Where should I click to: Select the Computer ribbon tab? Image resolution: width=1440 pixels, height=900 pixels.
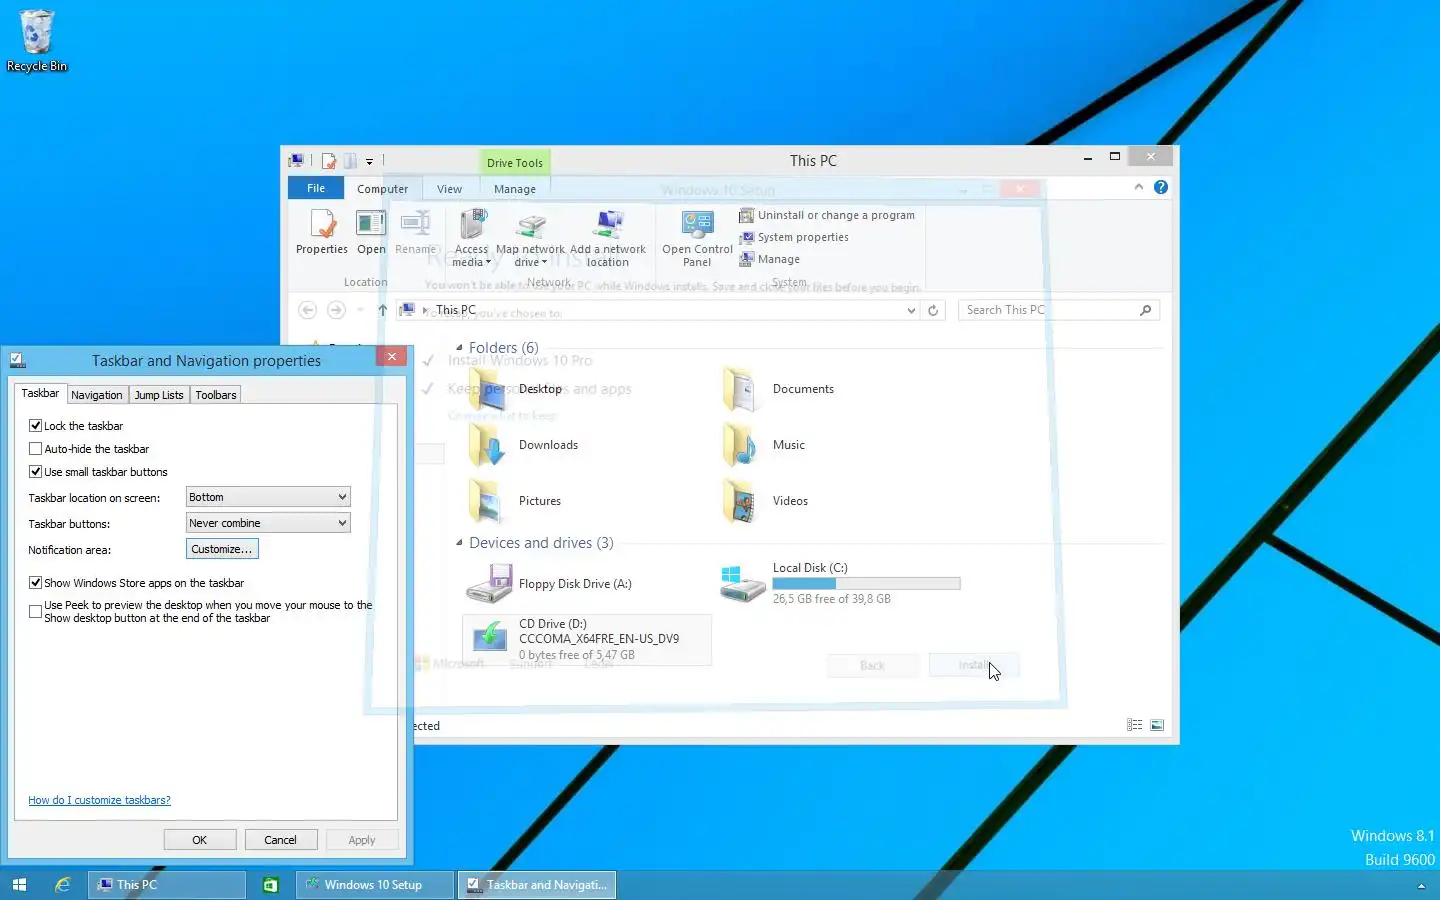pyautogui.click(x=382, y=188)
